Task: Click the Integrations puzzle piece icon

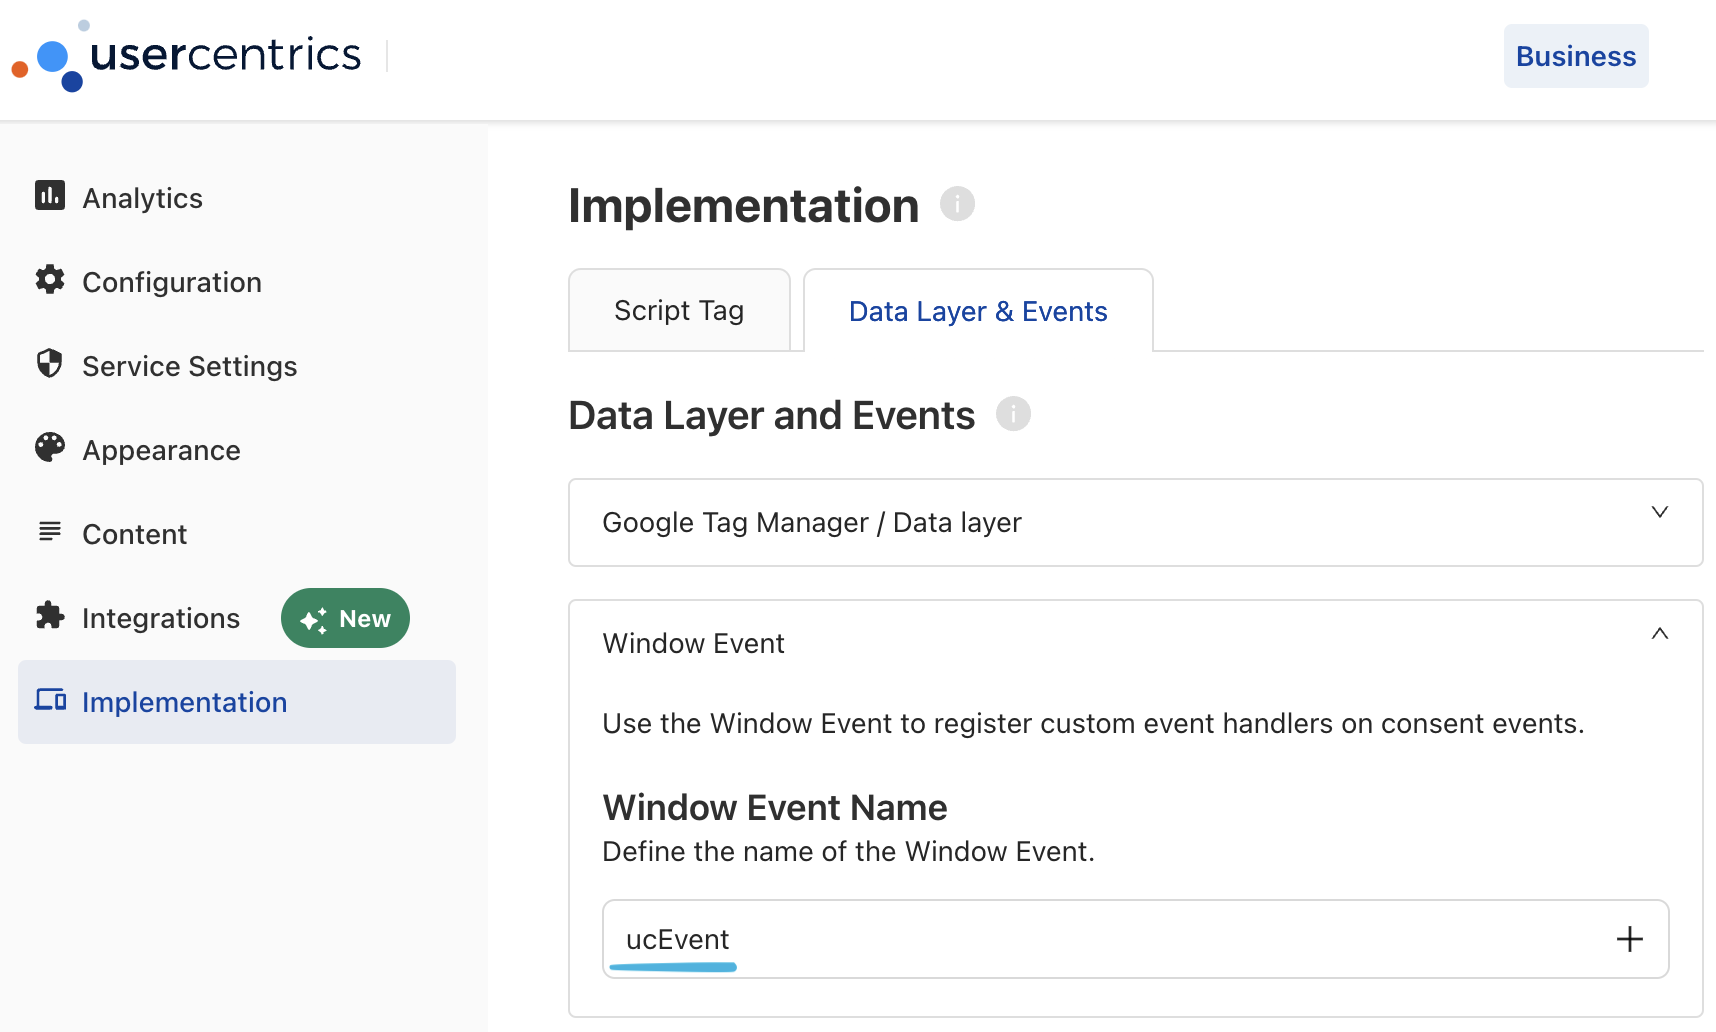Action: click(49, 616)
